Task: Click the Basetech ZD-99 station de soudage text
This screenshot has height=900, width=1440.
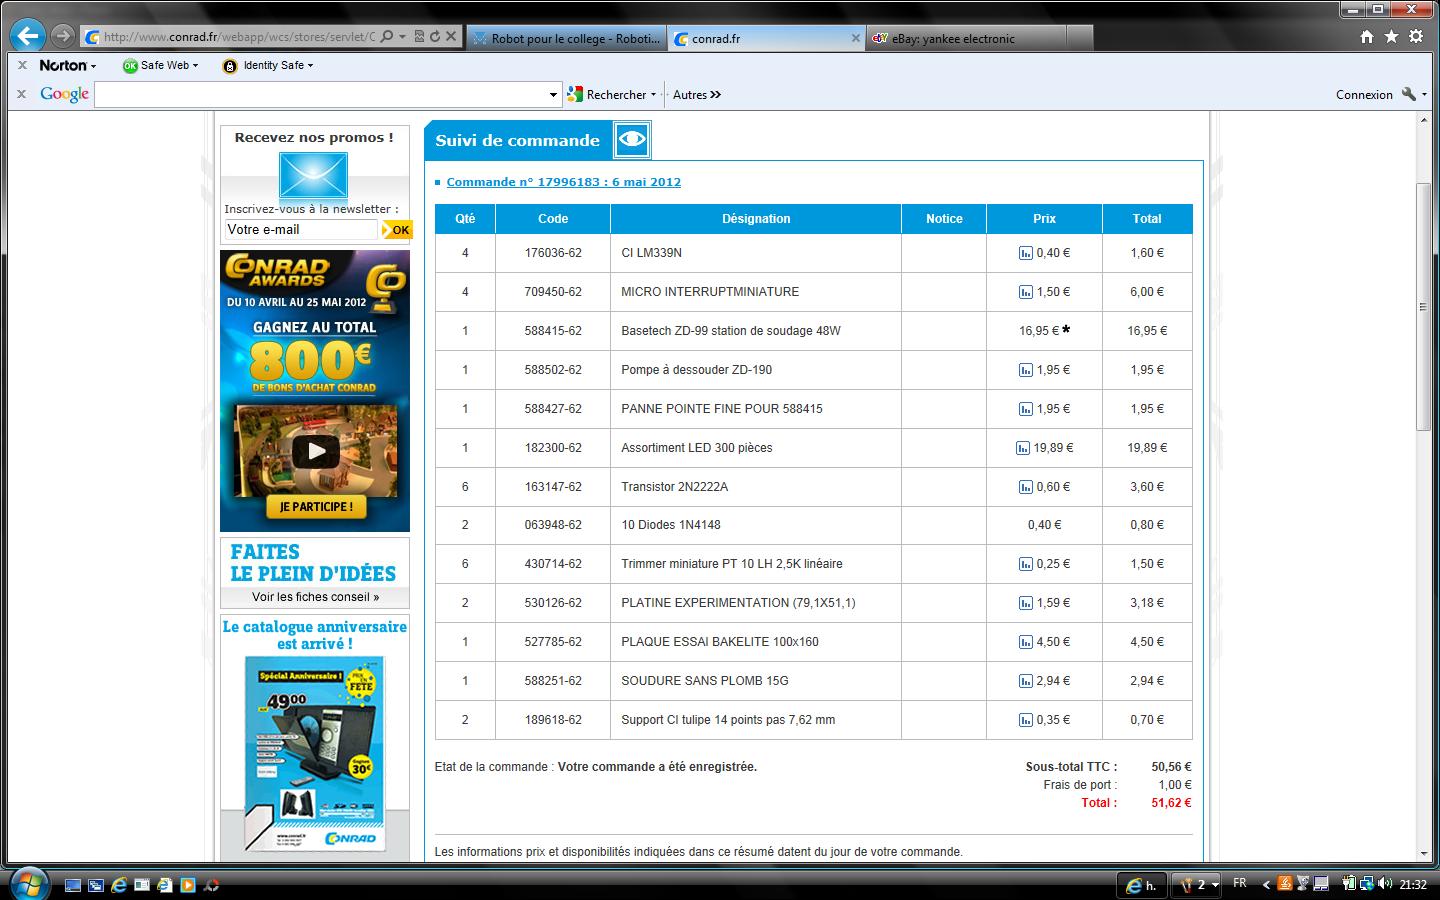Action: point(731,331)
